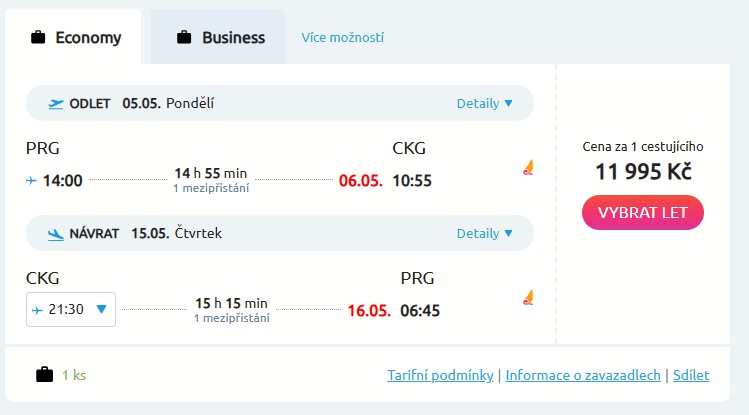Click the 1 mezipřistání label on return flight

[231, 317]
